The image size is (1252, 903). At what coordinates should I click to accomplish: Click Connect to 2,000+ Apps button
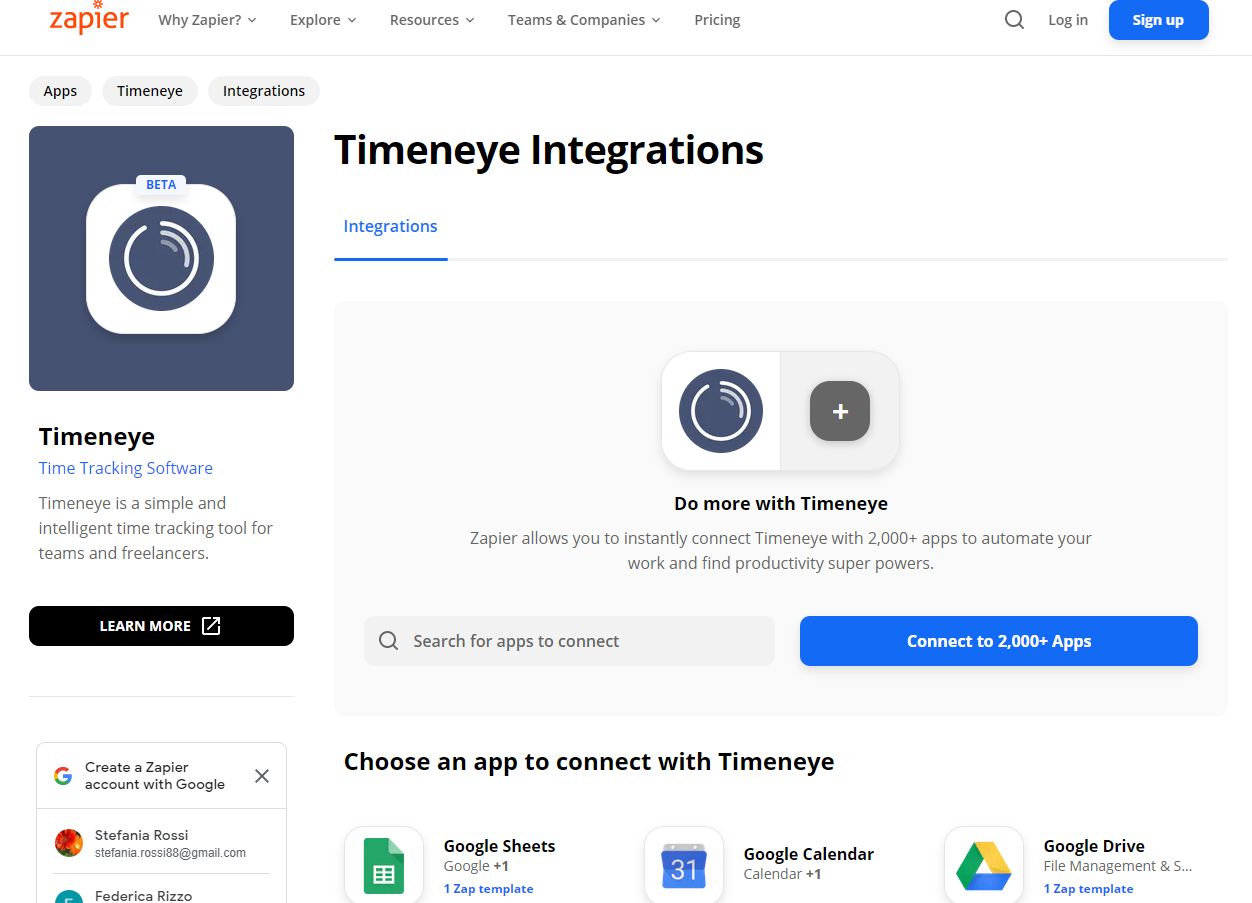point(998,641)
